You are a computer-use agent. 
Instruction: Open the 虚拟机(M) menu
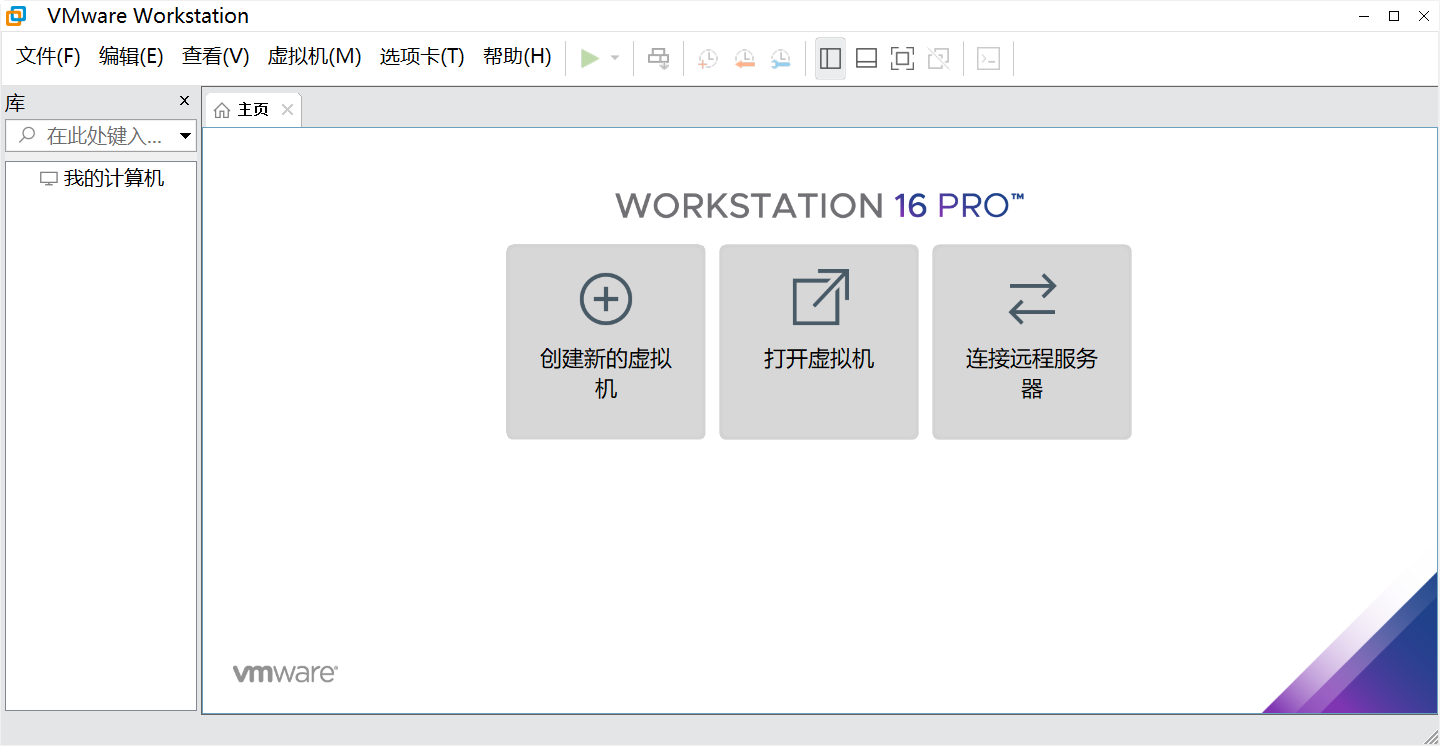(314, 57)
